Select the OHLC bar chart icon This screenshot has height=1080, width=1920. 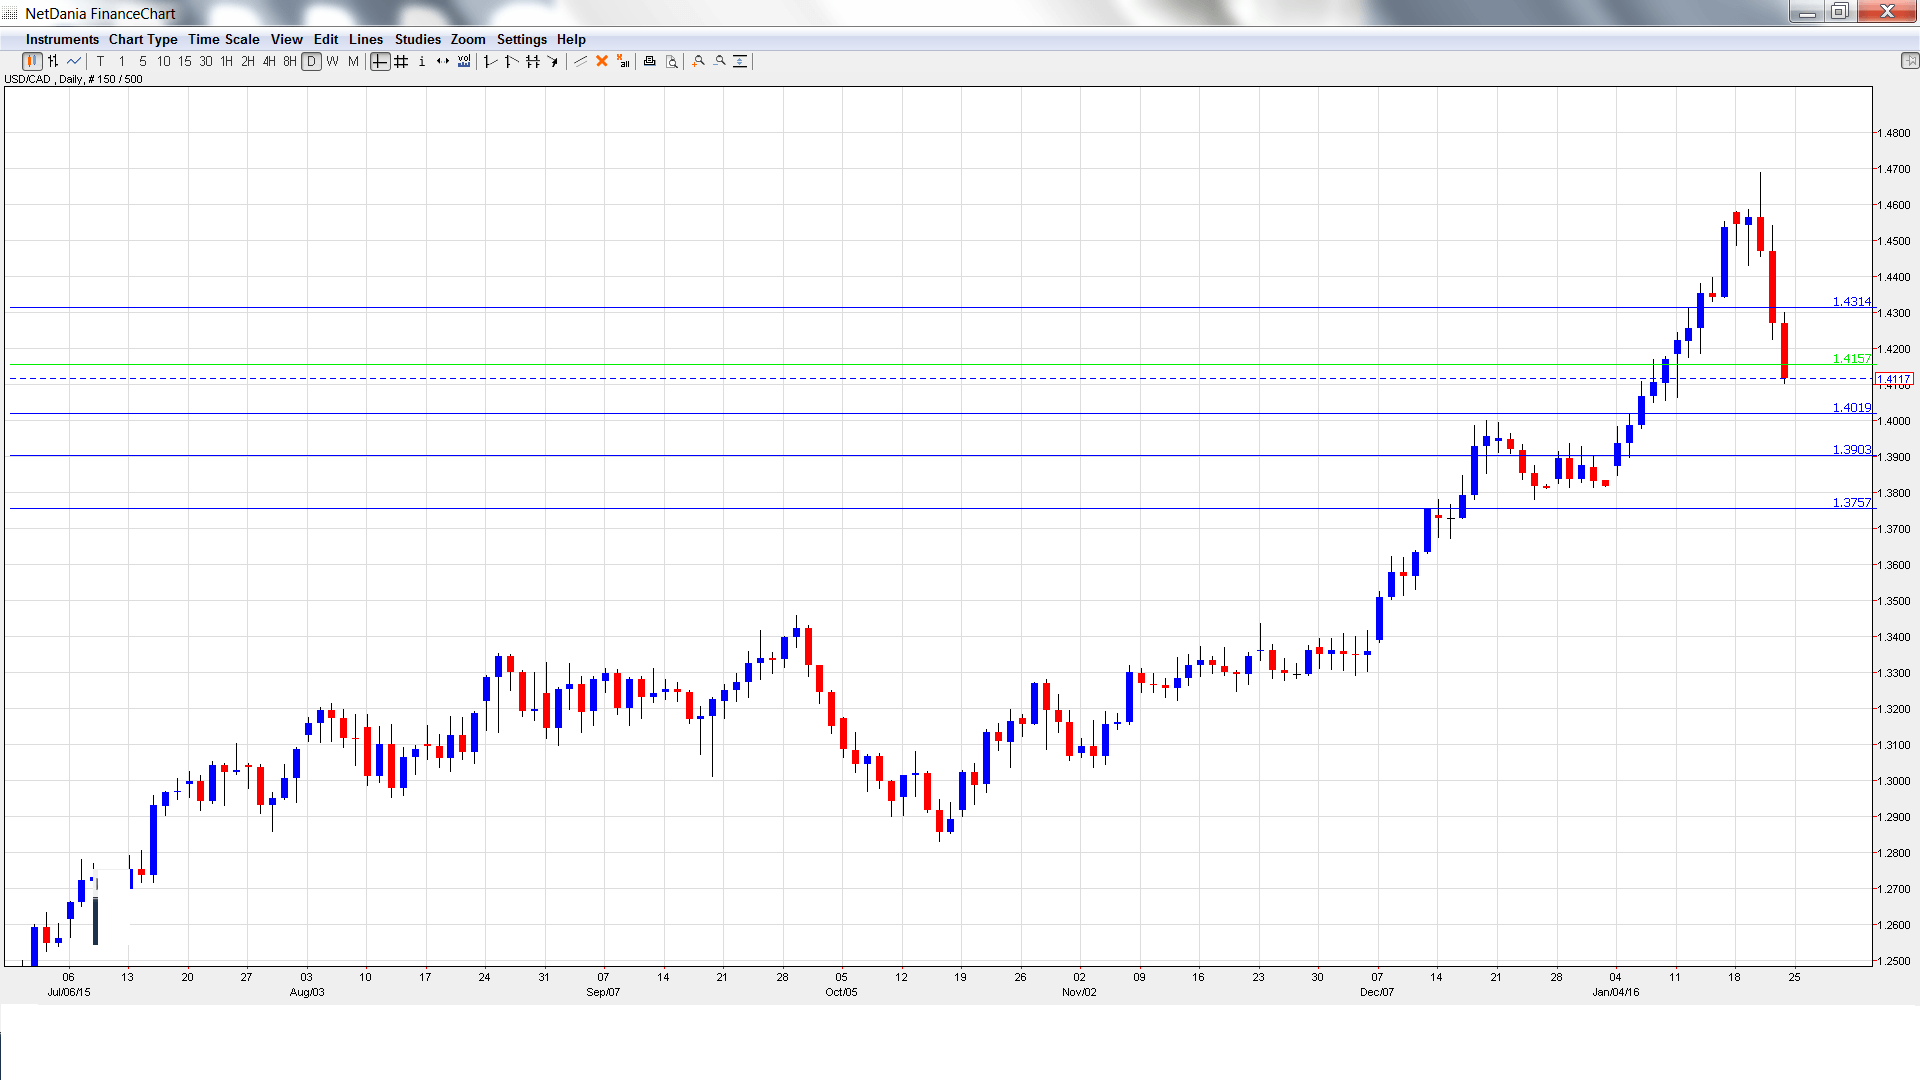click(53, 61)
